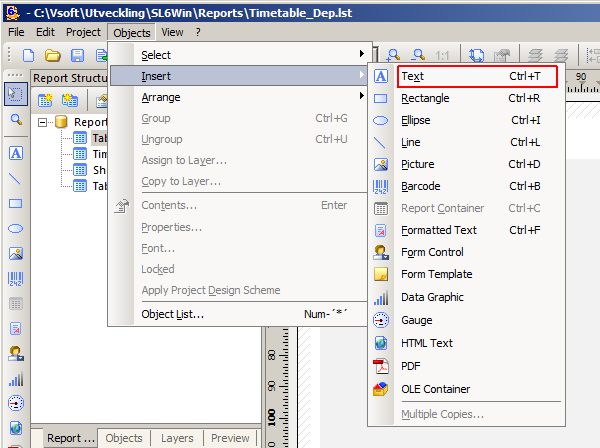Choose Insert Data Graphic
This screenshot has width=600, height=448.
(x=466, y=297)
